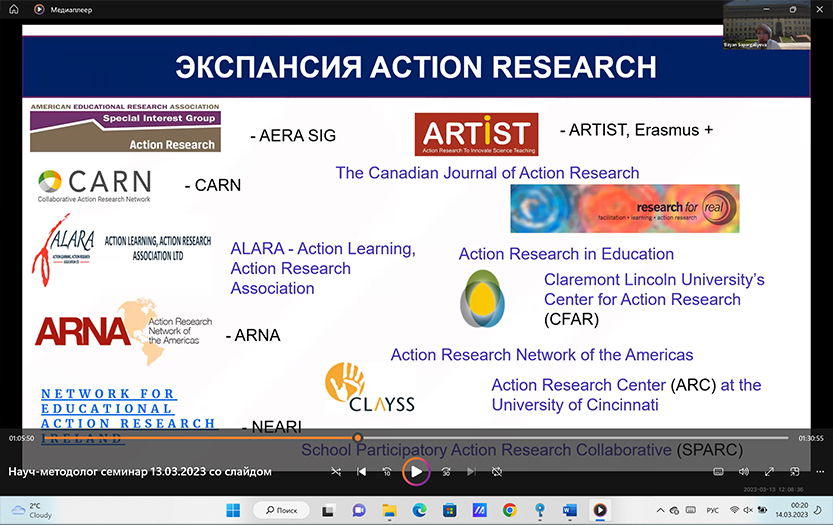Viewport: 833px width, 525px height.
Task: Open Google Chrome from the taskbar
Action: point(509,510)
